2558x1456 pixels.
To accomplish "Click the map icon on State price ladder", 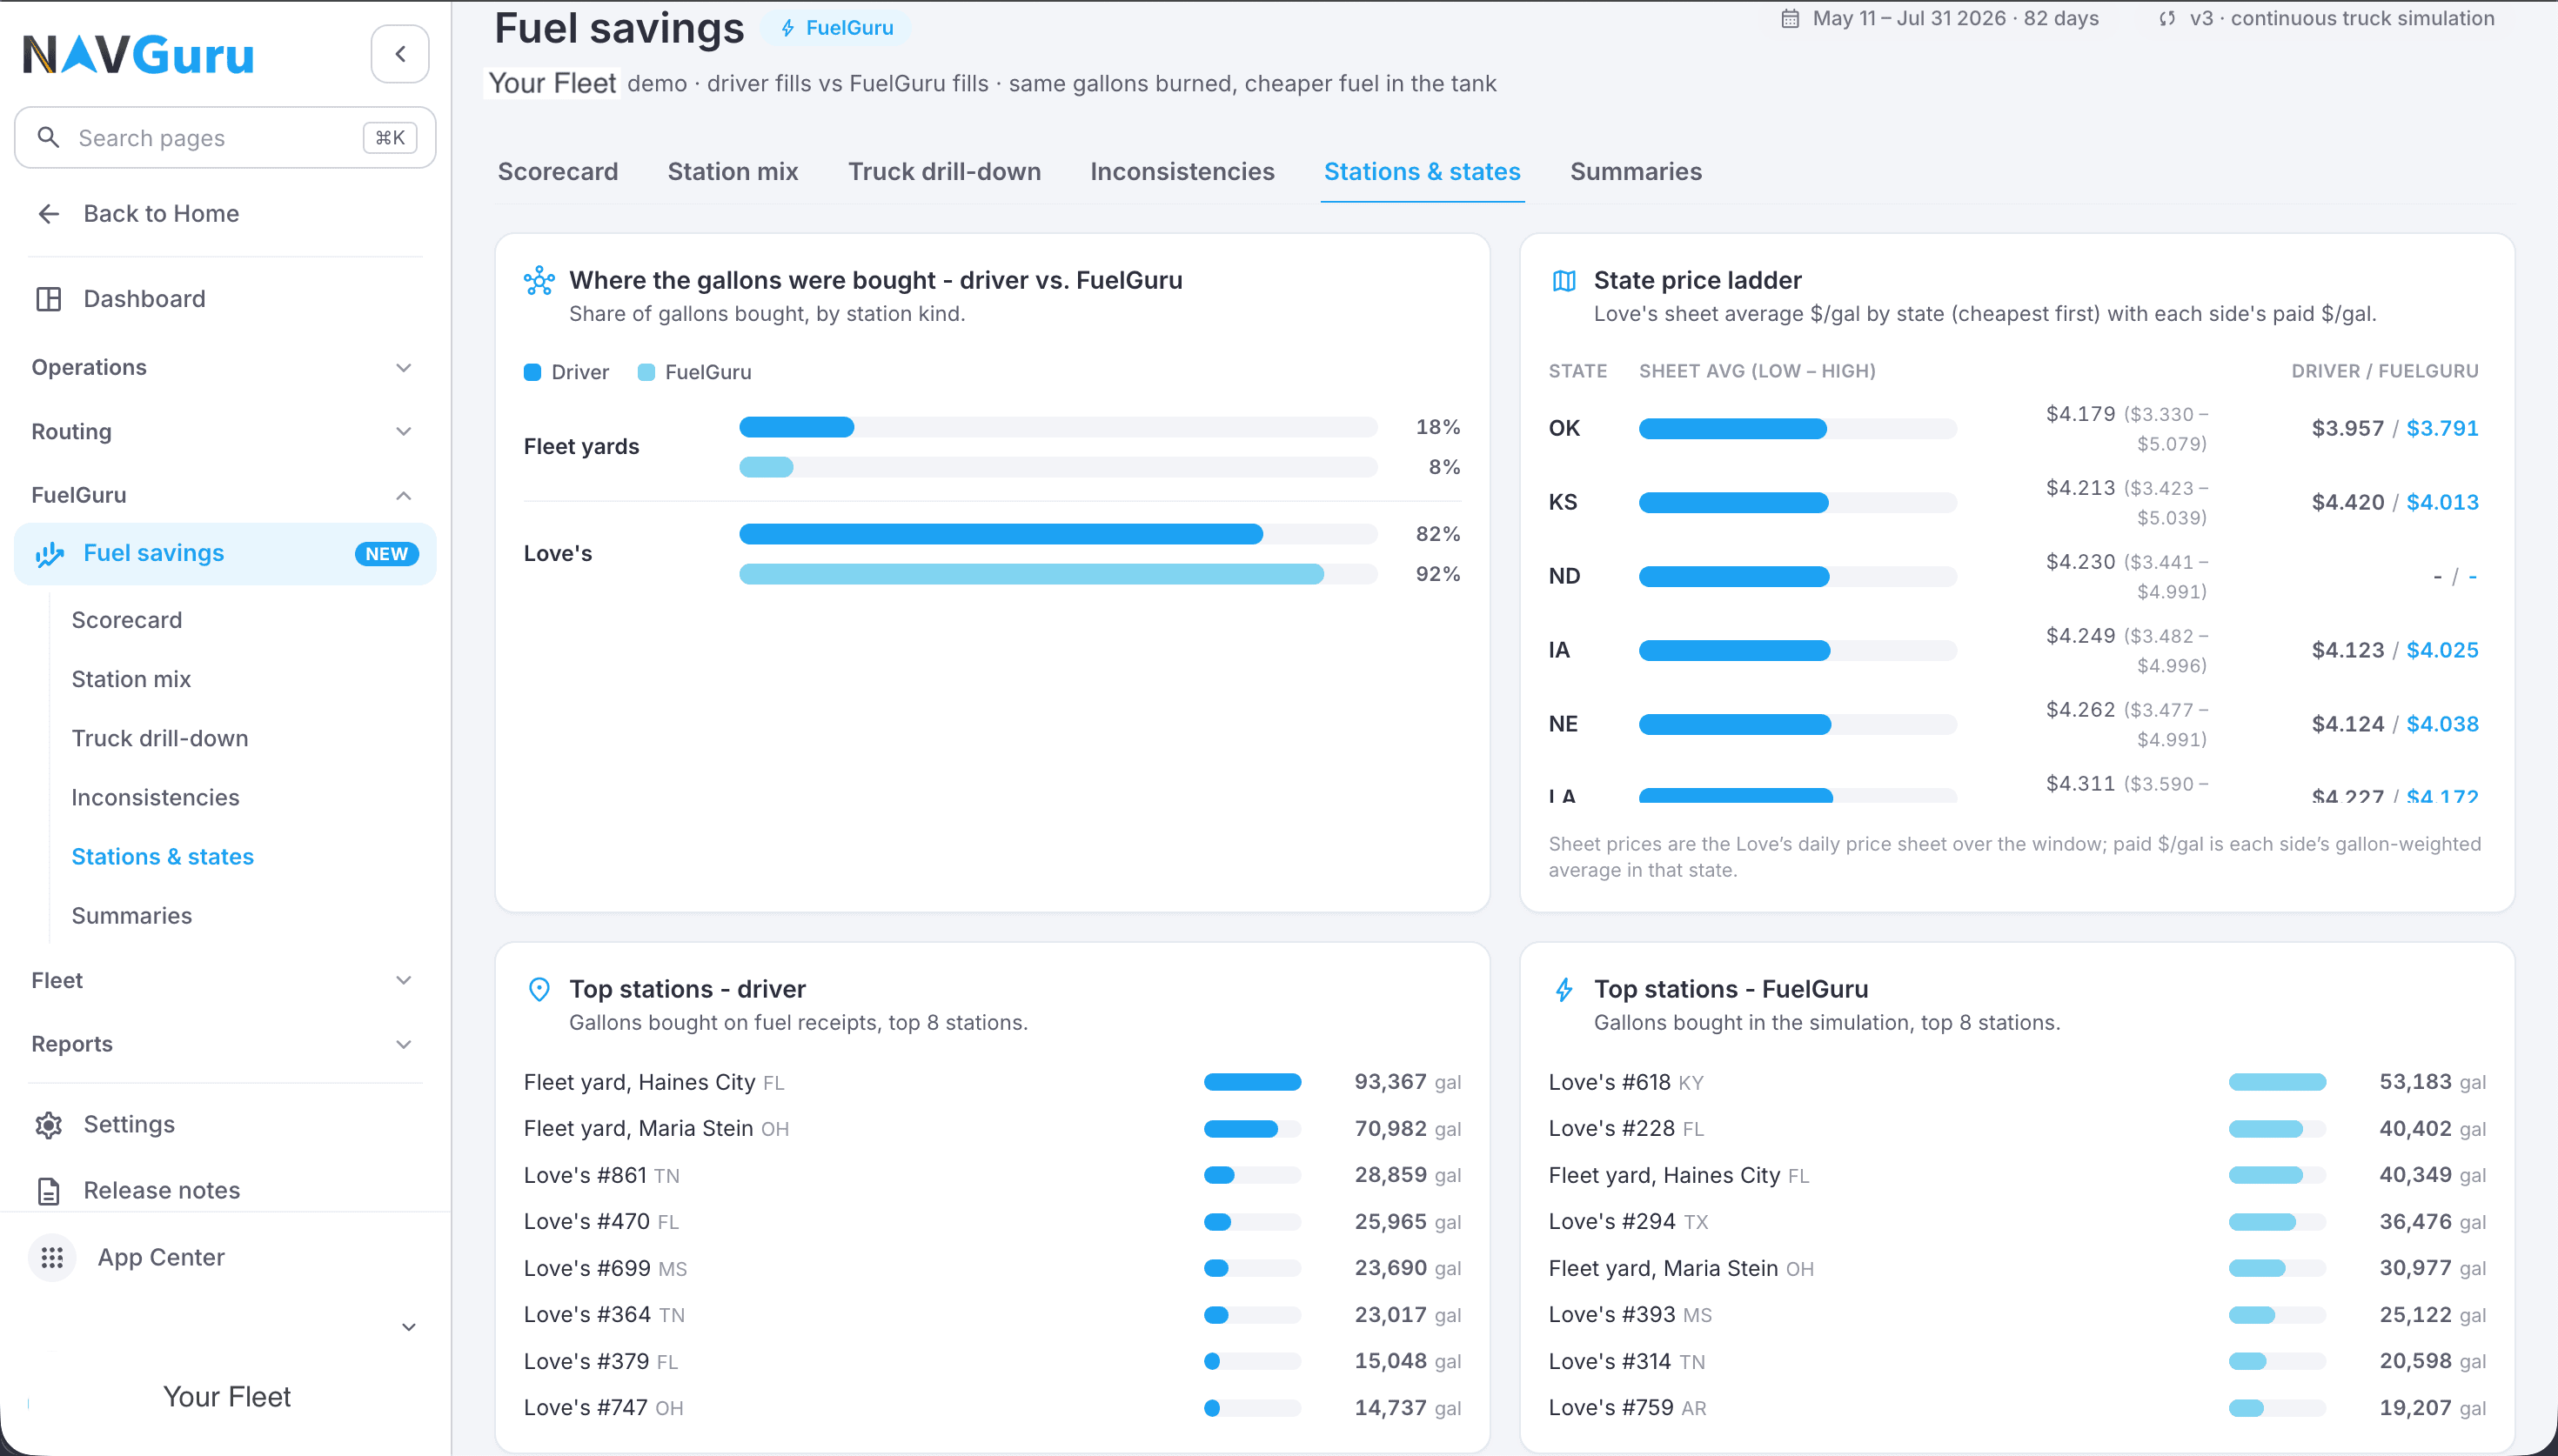I will pos(1564,281).
